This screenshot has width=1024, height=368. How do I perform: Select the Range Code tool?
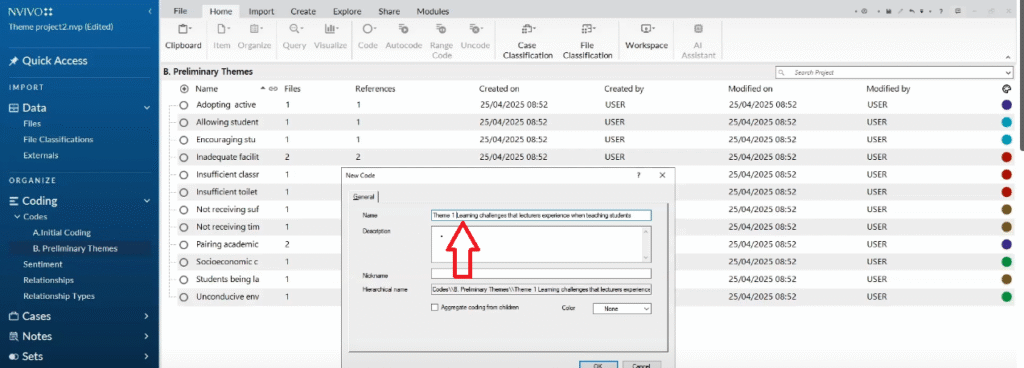[441, 41]
